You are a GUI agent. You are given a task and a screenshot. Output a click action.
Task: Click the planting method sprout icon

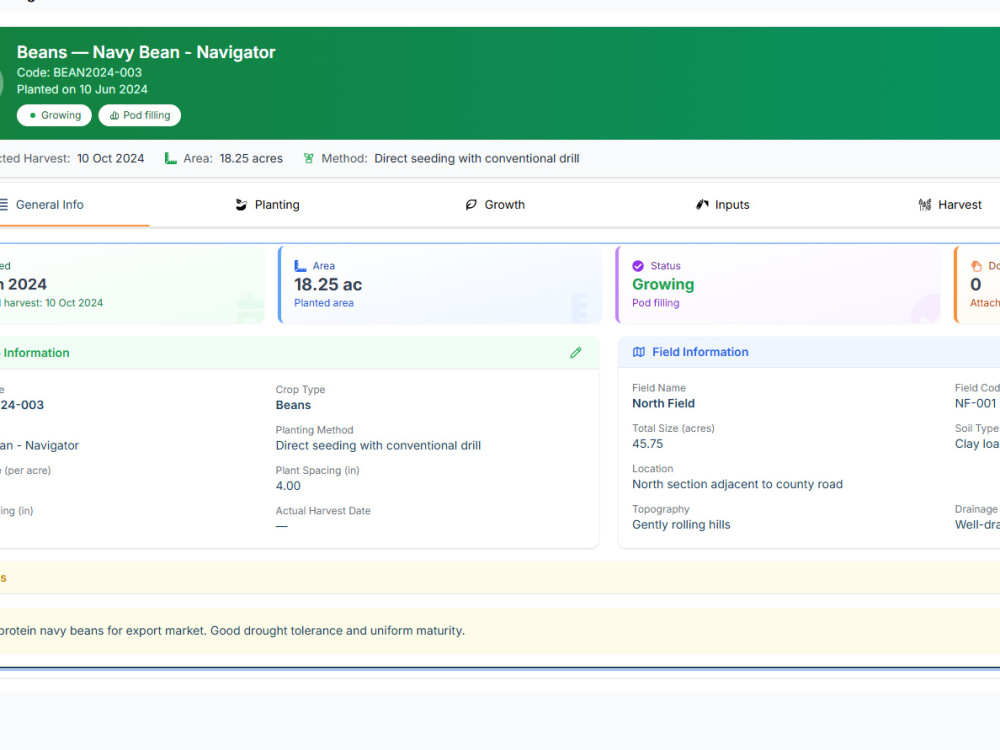[x=309, y=158]
